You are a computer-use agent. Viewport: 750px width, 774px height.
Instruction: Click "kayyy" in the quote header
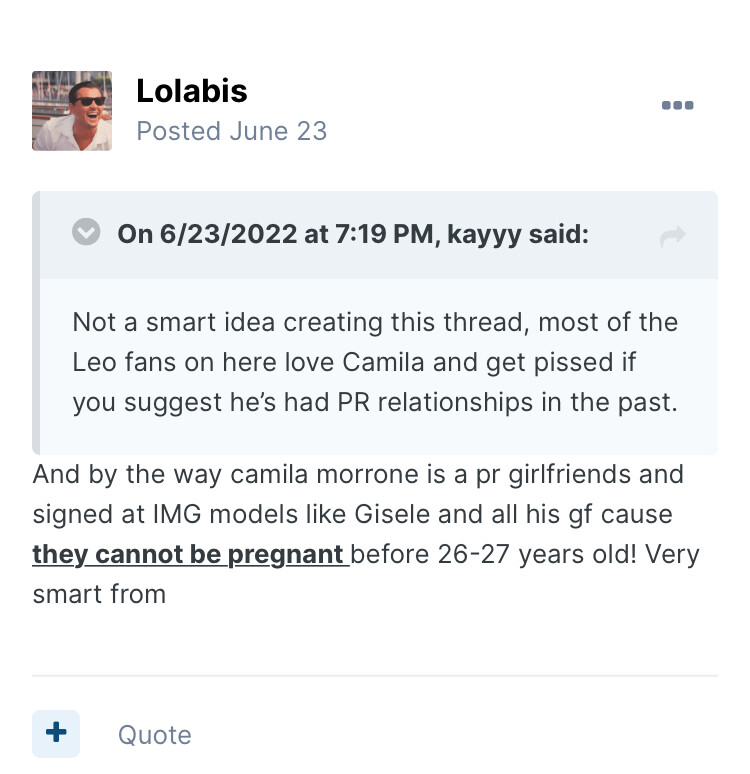pos(486,234)
